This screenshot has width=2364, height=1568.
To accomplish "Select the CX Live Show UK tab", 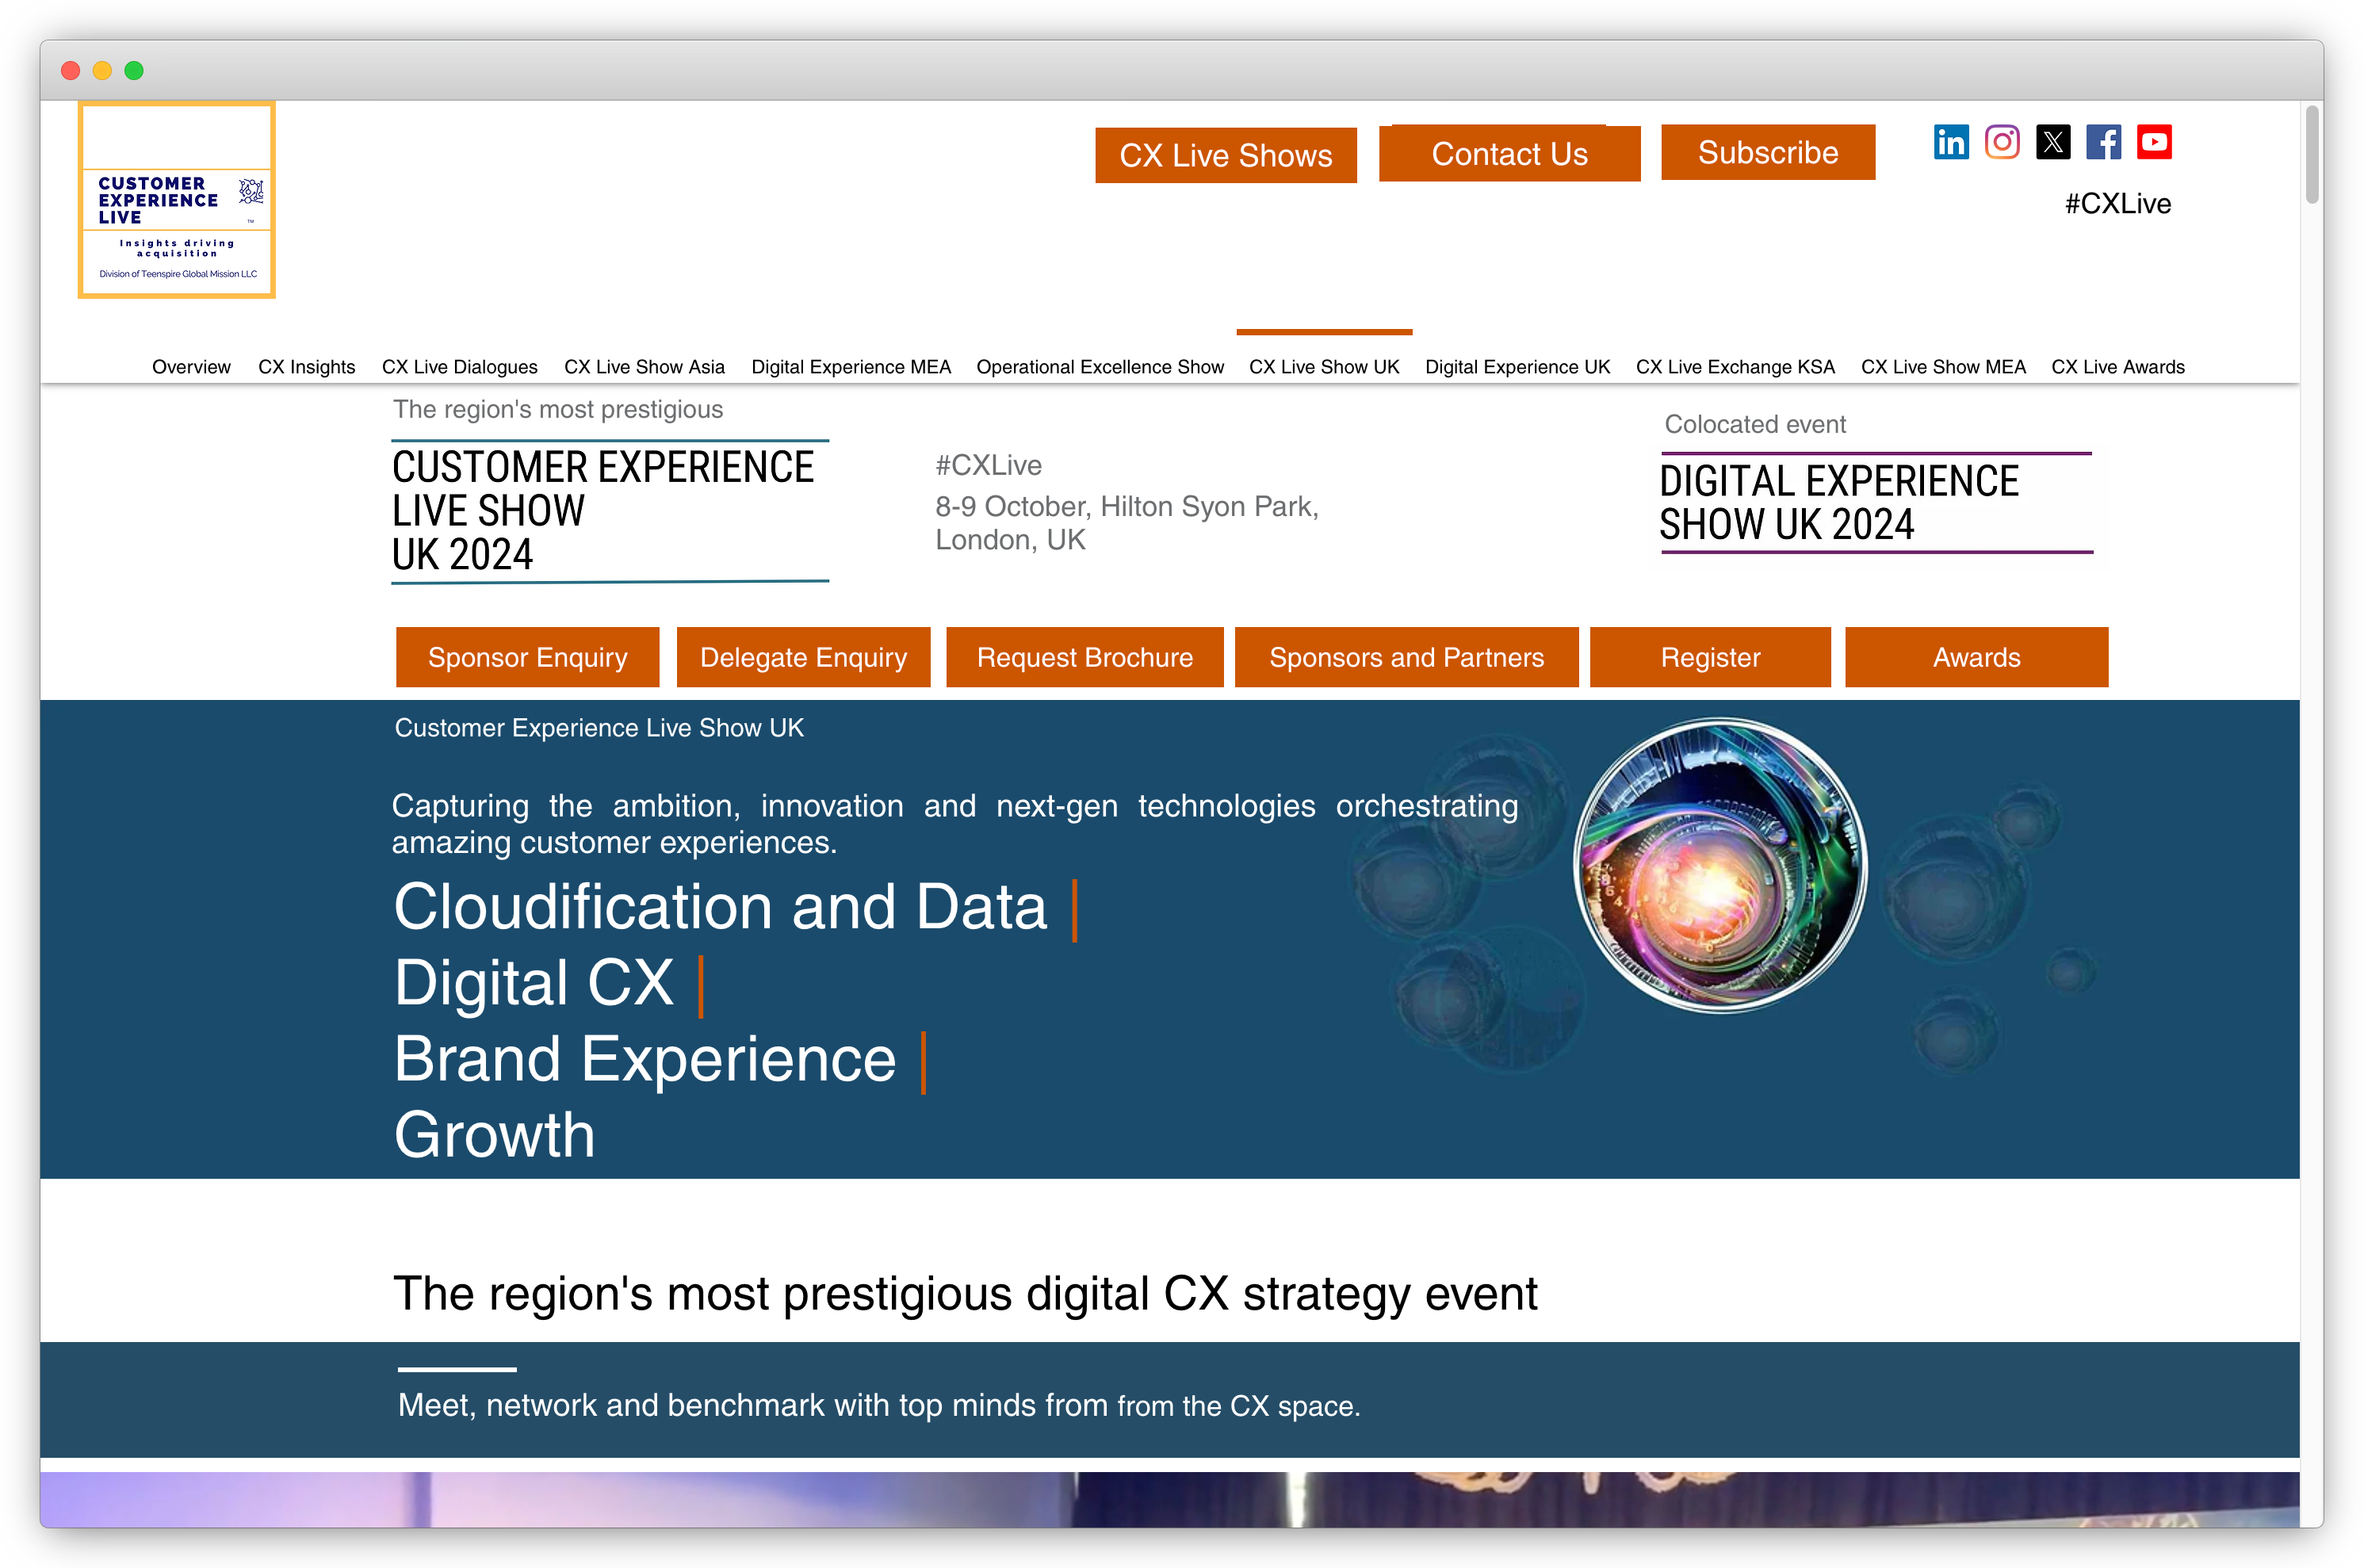I will 1324,367.
